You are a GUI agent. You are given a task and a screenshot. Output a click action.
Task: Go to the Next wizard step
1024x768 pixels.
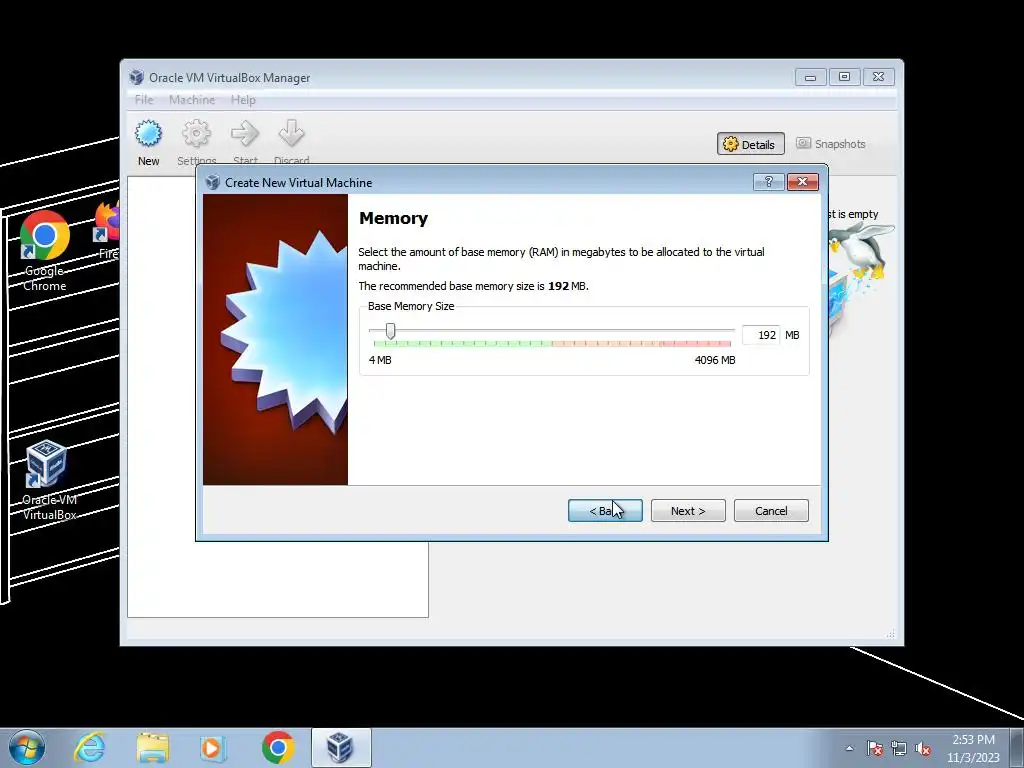point(688,511)
